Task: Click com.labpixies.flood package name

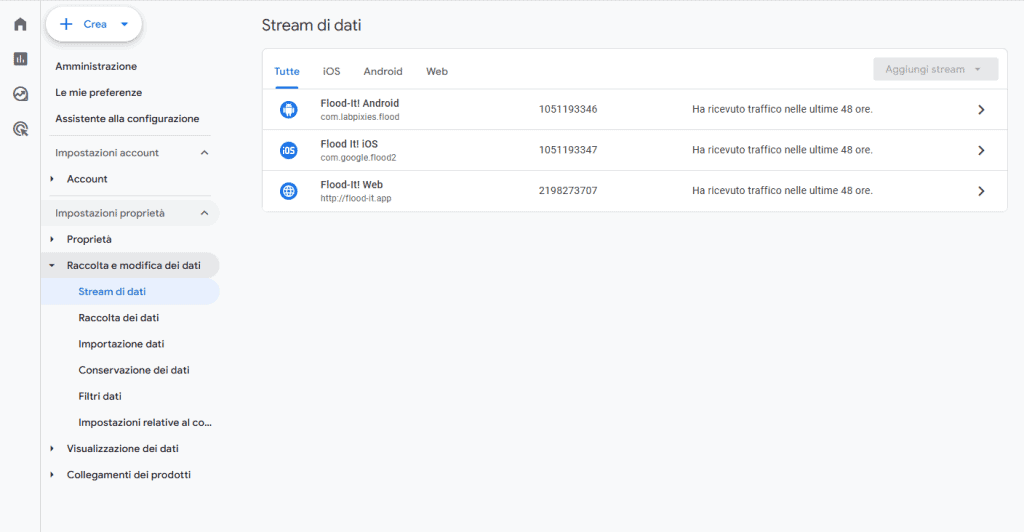Action: pos(360,117)
